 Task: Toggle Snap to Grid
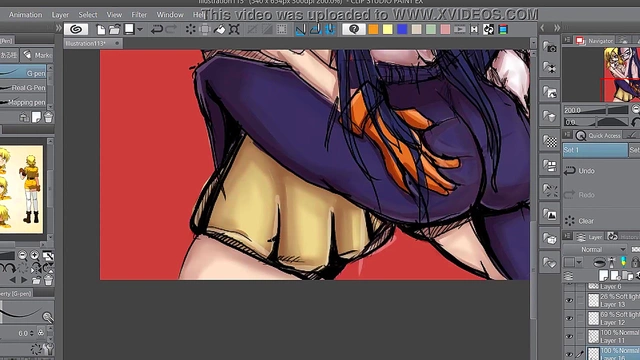tap(330, 29)
